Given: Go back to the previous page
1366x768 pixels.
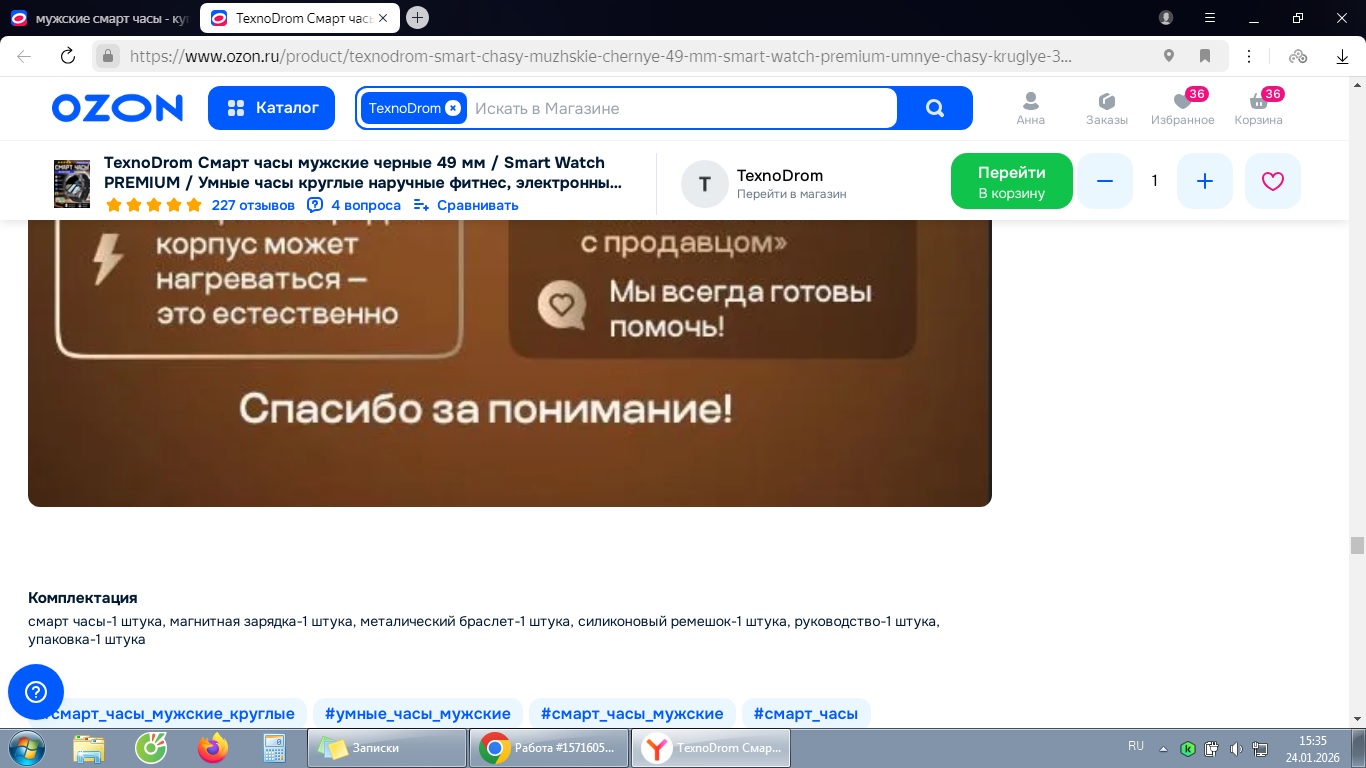Looking at the screenshot, I should (x=24, y=56).
